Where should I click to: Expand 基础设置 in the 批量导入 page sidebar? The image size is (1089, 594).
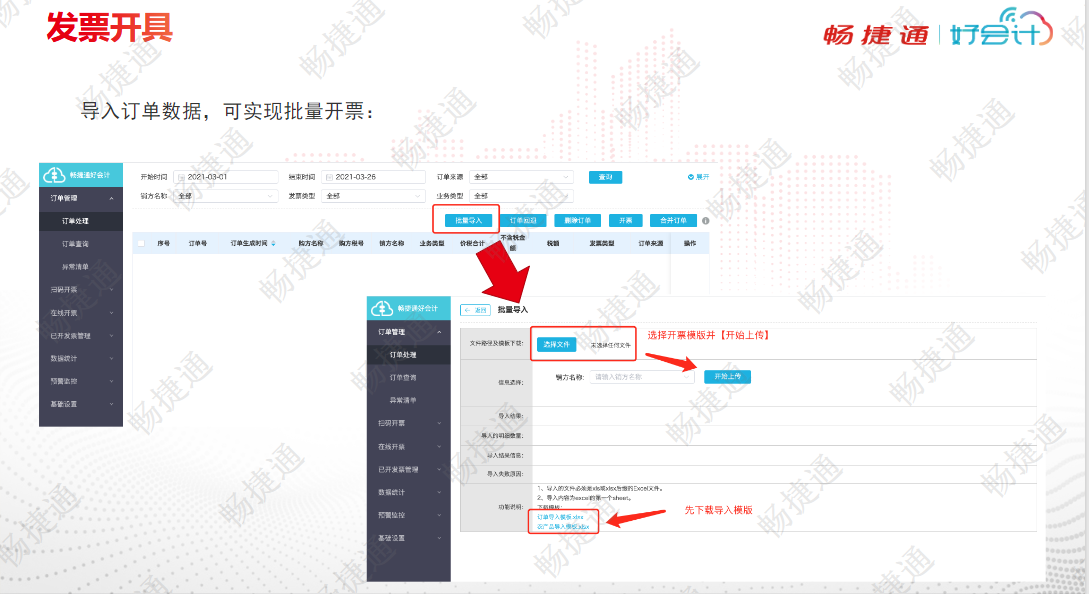pyautogui.click(x=439, y=538)
